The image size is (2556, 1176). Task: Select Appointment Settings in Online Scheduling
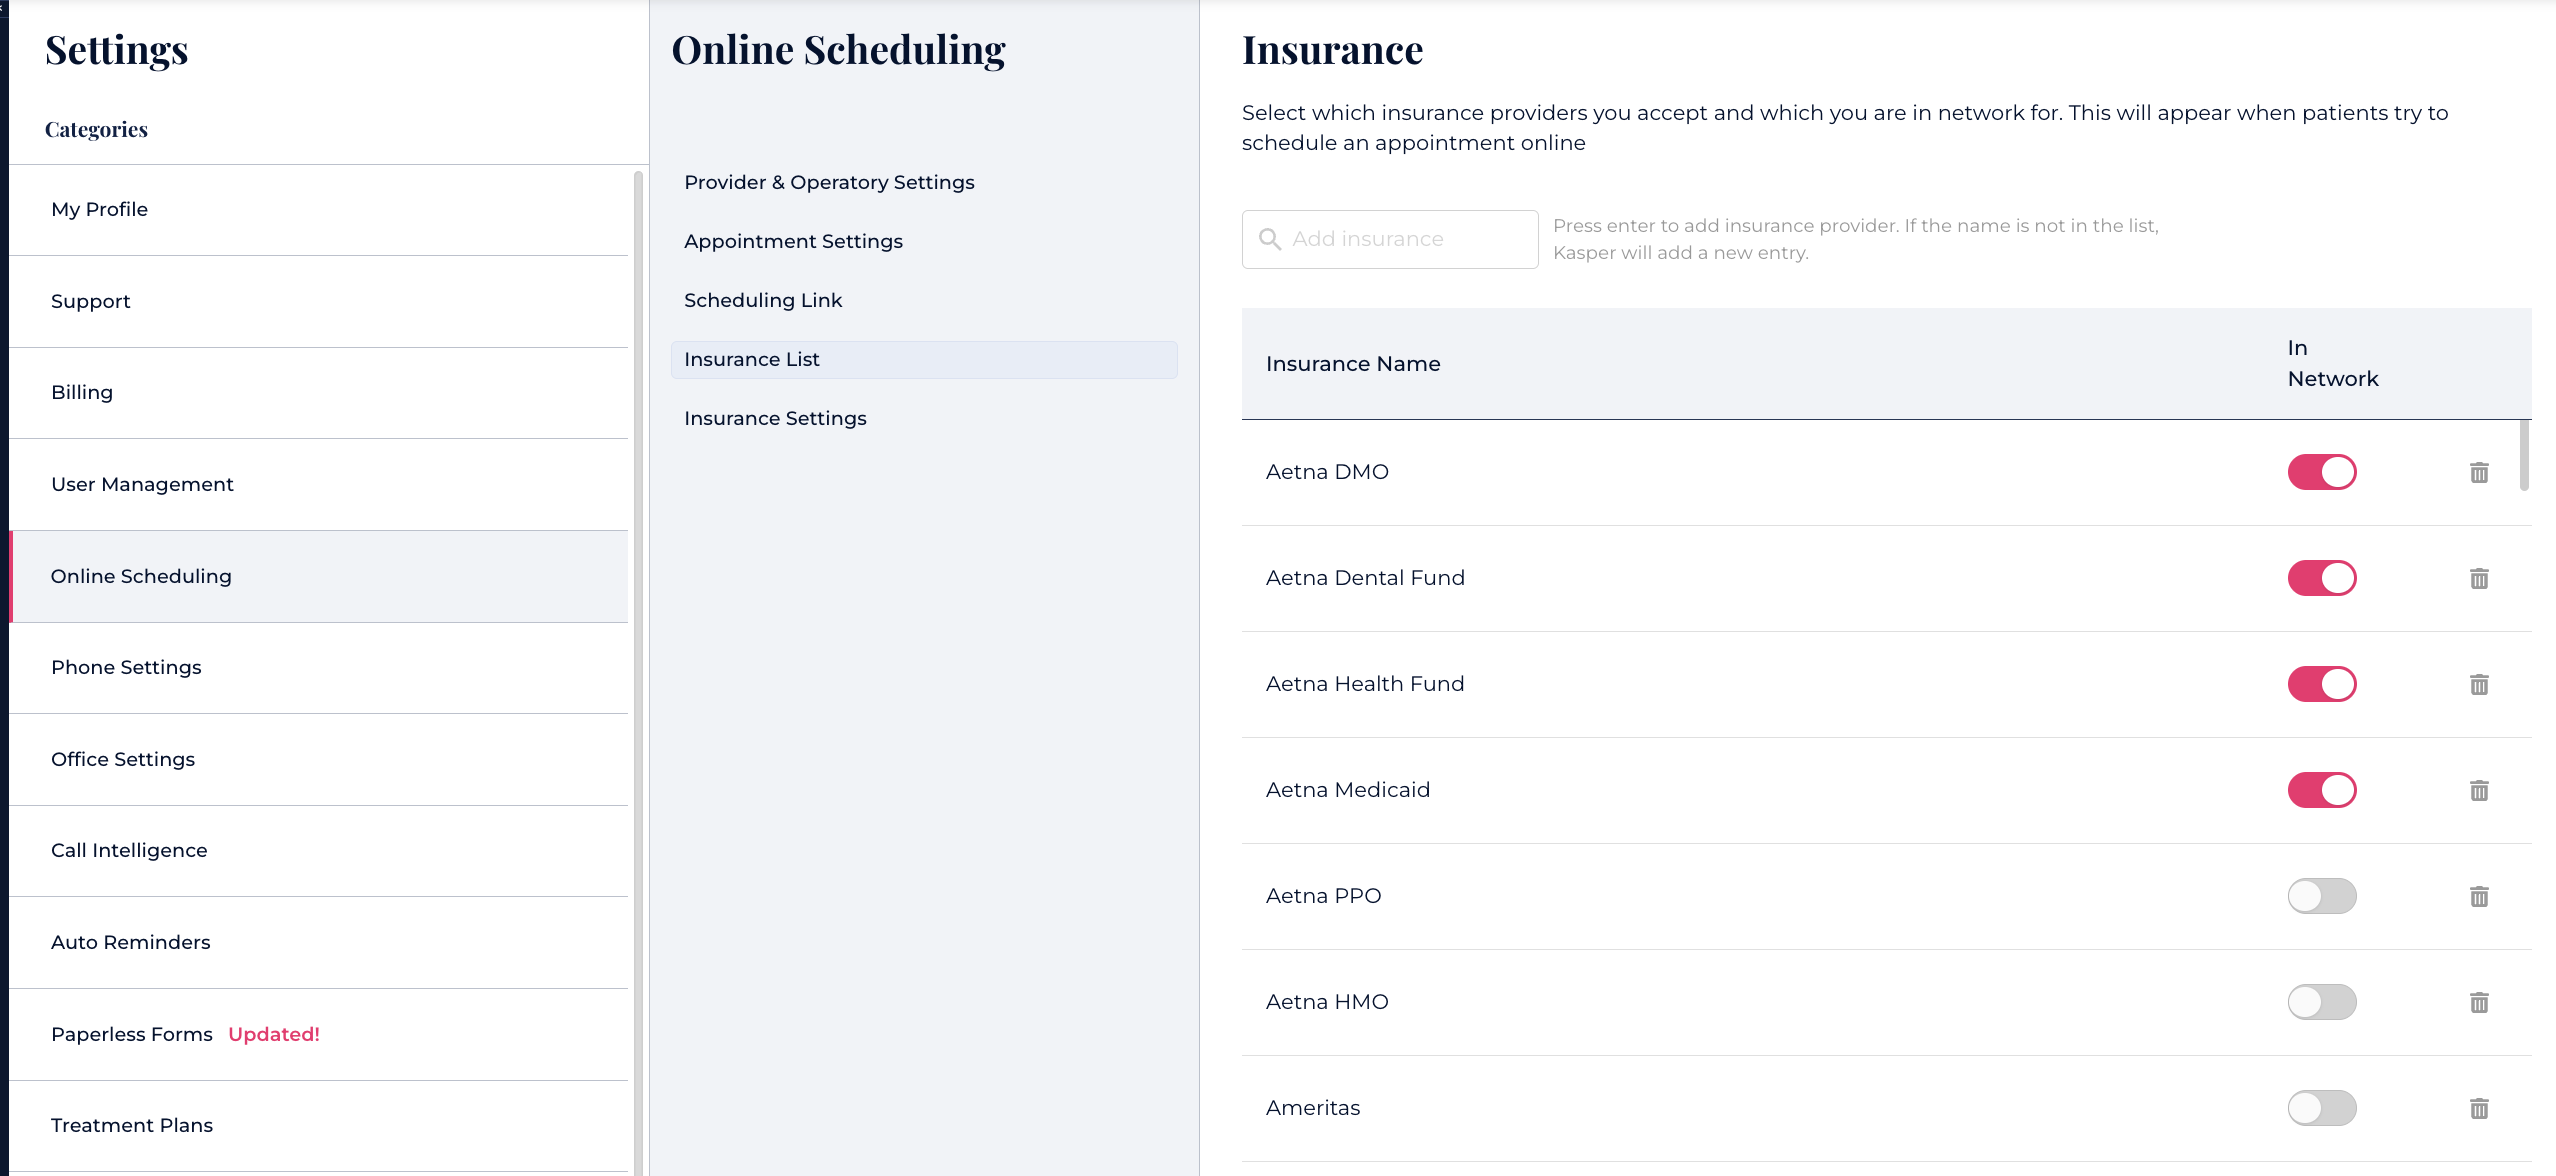[x=793, y=241]
